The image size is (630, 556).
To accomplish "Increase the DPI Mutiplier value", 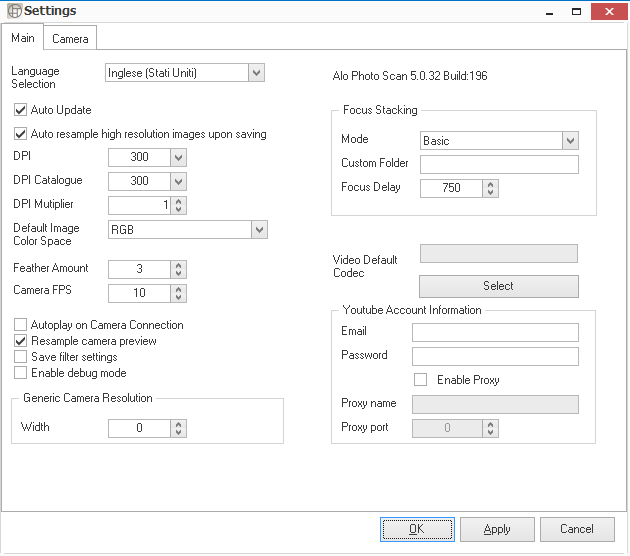I will coord(178,201).
